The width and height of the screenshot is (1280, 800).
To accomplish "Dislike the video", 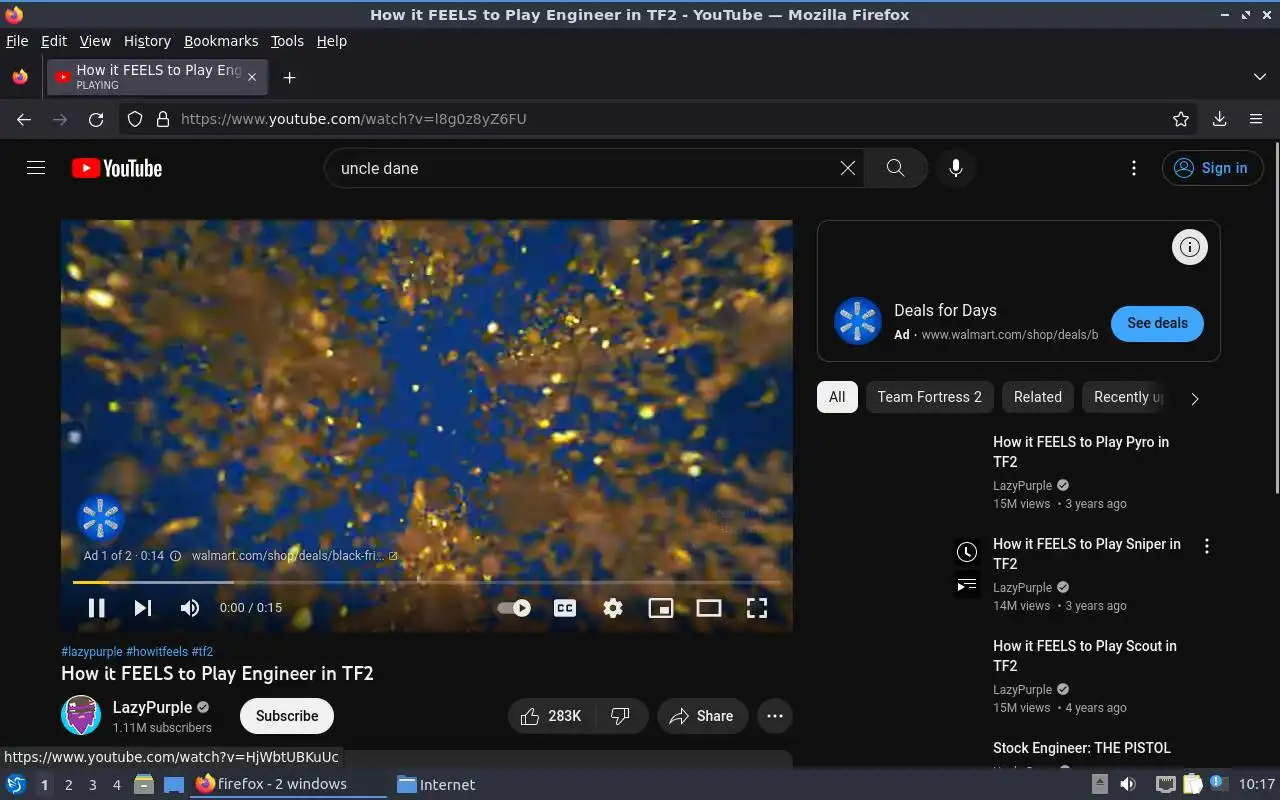I will [x=621, y=716].
